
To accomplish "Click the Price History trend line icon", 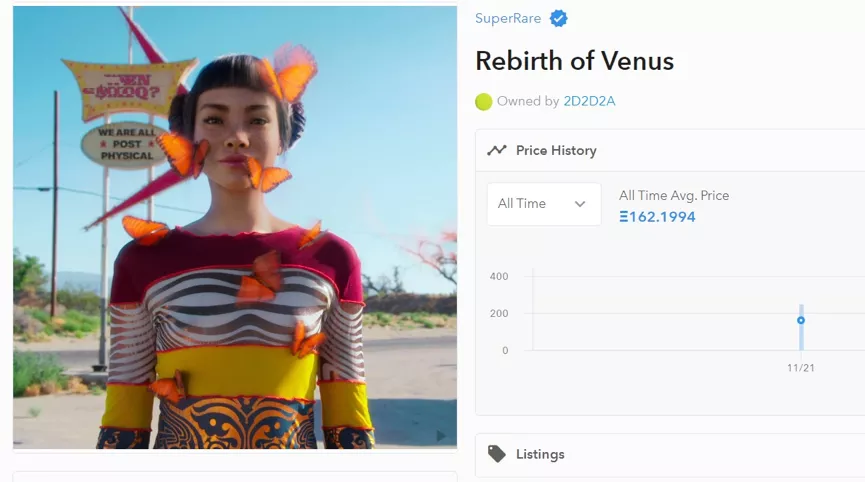I will (x=496, y=150).
